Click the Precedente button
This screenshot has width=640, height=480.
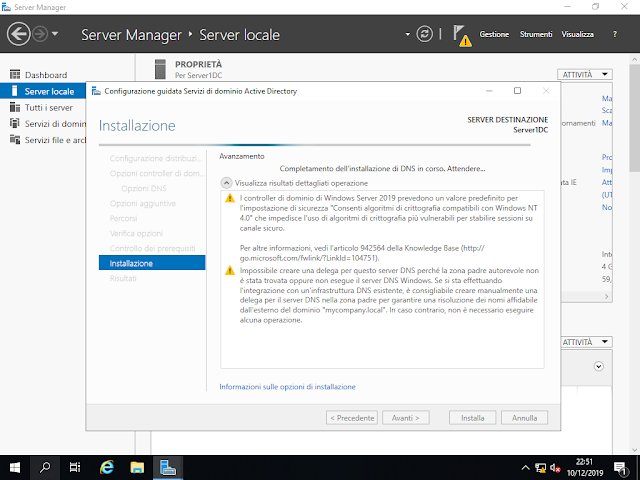click(352, 418)
